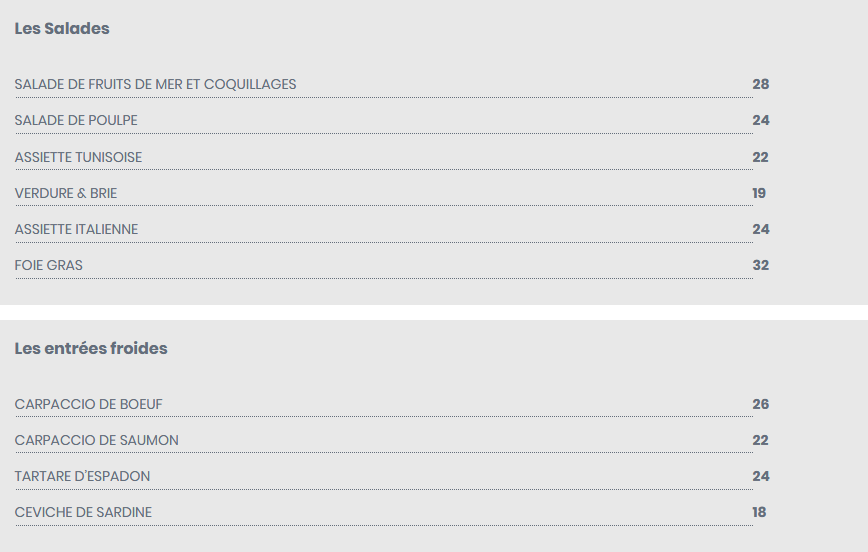Select the FOIE GRAS item
Screen dimensions: 868x552
[x=49, y=265]
